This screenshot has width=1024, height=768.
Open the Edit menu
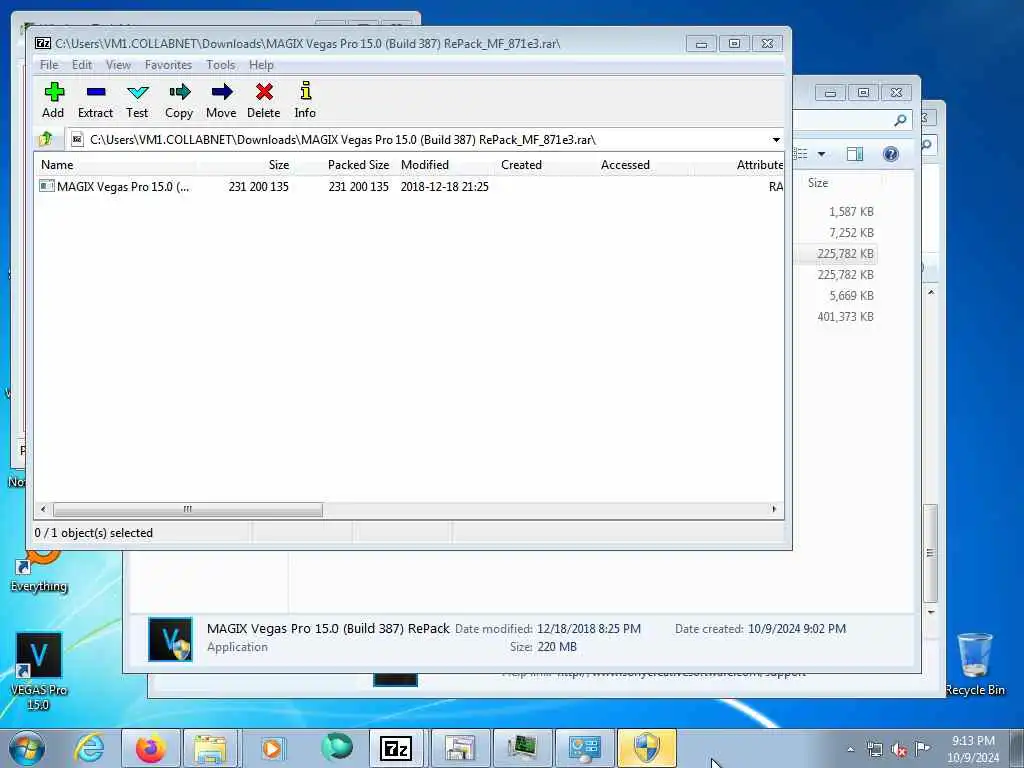[x=82, y=65]
